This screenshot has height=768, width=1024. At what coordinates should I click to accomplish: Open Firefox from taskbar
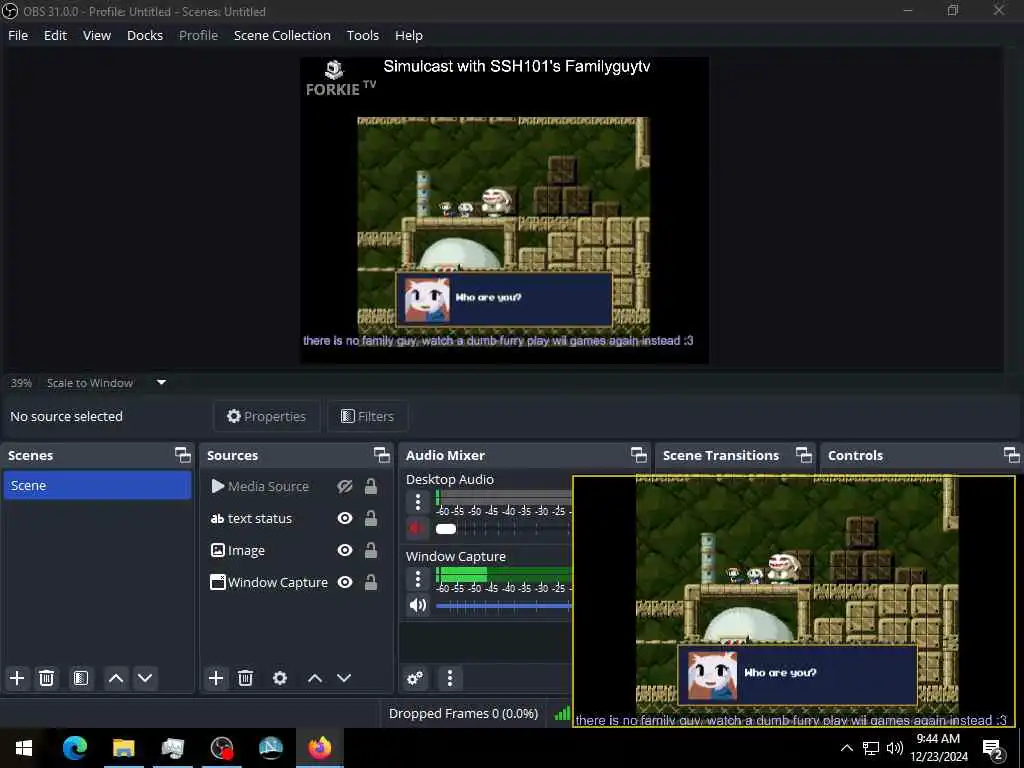(x=320, y=748)
